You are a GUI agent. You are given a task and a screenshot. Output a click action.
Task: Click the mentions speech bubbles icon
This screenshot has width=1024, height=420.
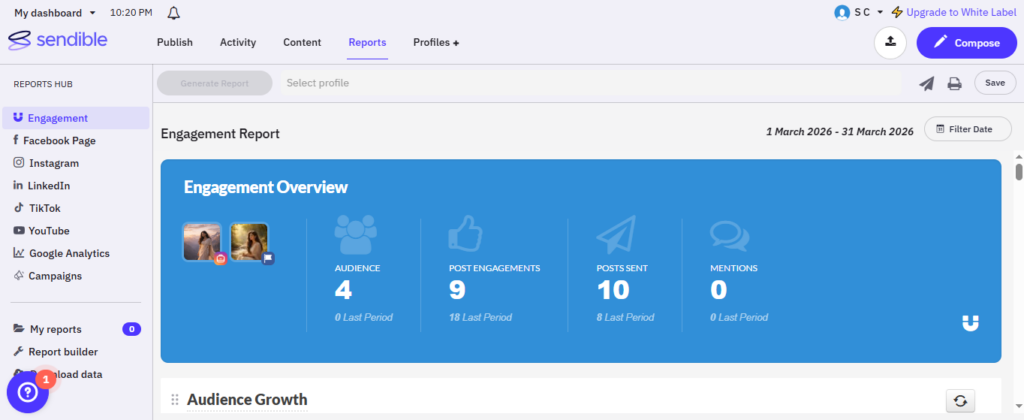pyautogui.click(x=729, y=236)
